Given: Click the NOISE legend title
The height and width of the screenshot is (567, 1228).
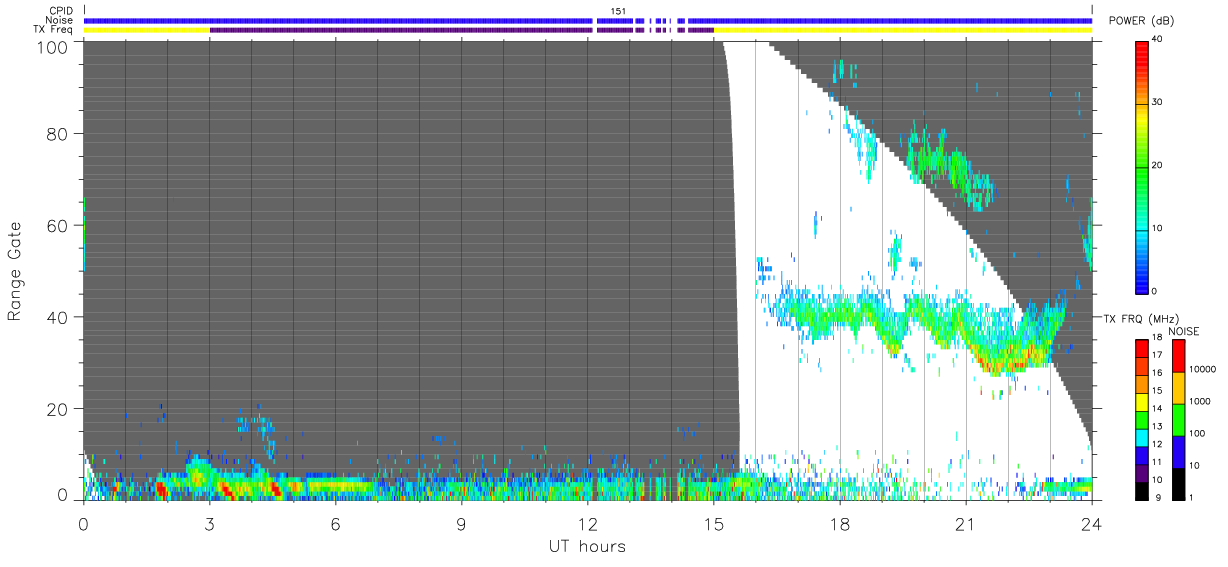Looking at the screenshot, I should (x=1186, y=331).
